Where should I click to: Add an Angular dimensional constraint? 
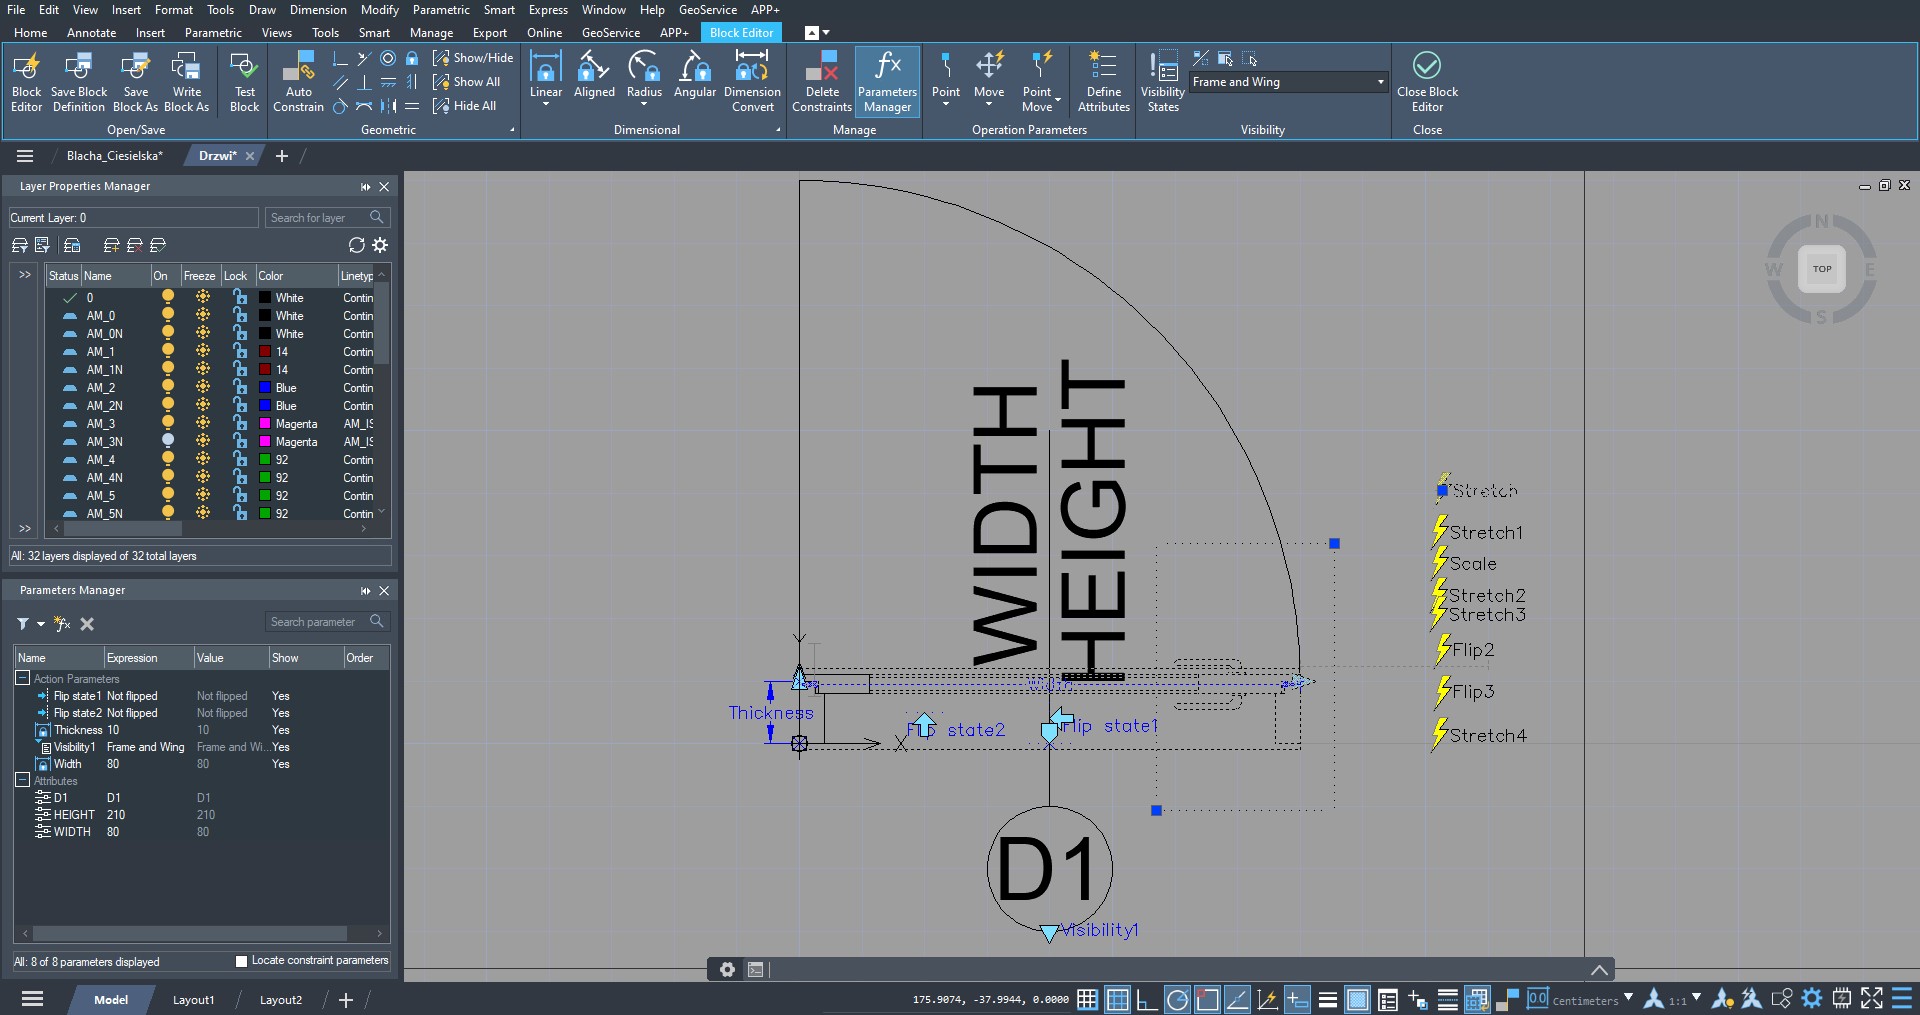[x=694, y=76]
